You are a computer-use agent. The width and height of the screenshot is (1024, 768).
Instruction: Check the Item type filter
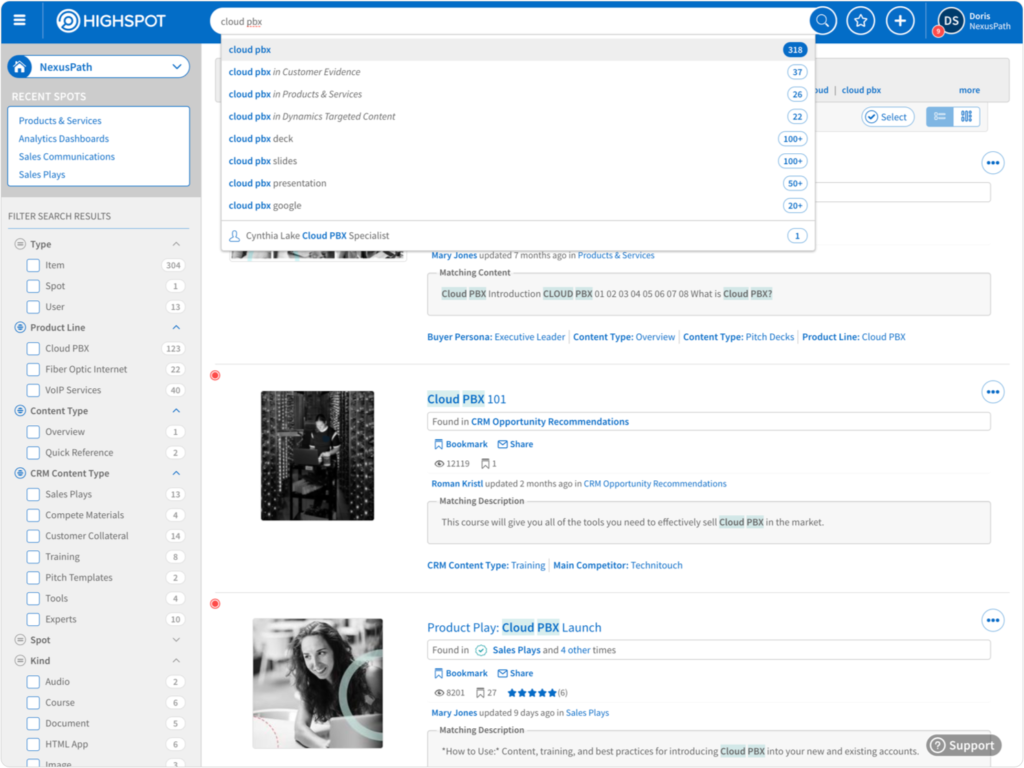33,265
